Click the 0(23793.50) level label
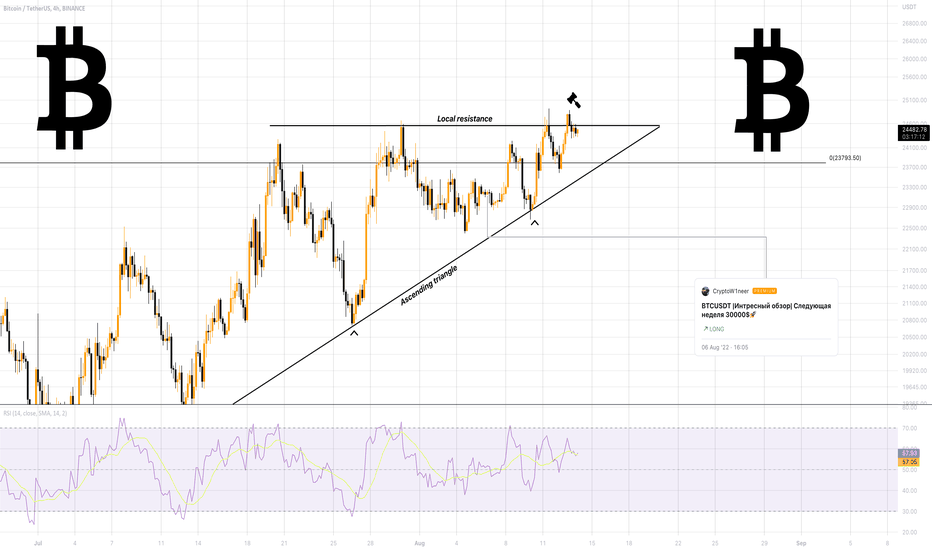 click(x=845, y=158)
